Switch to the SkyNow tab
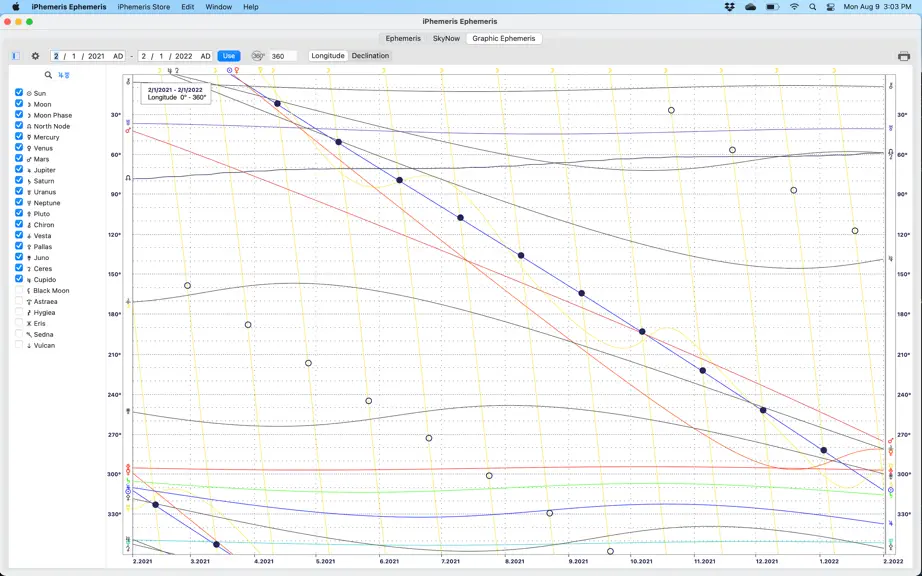Viewport: 922px width, 576px height. pos(446,38)
